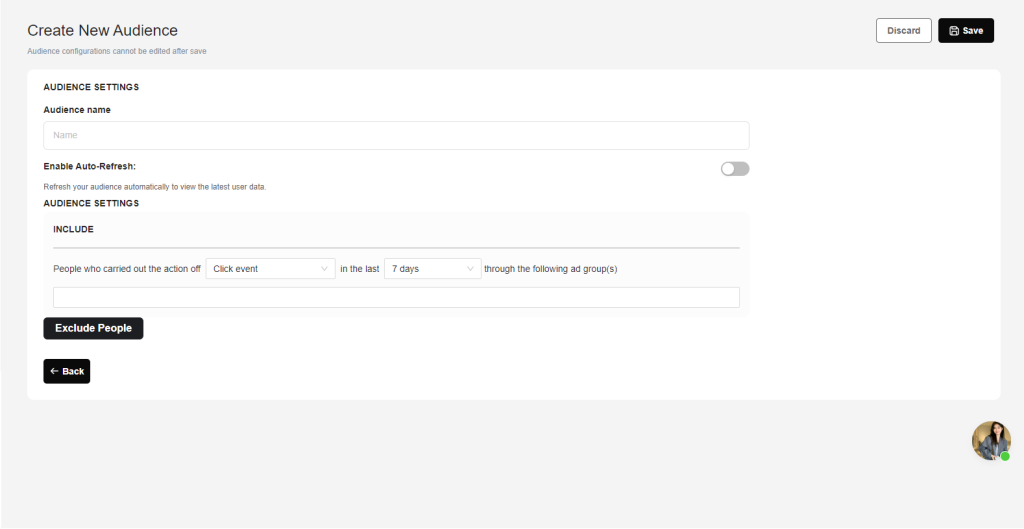Save the audience configuration
The width and height of the screenshot is (1024, 529).
(x=966, y=31)
